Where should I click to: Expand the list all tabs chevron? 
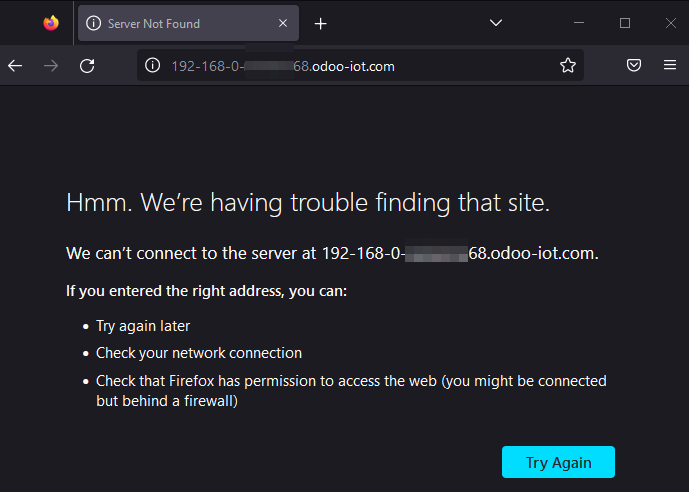coord(496,23)
